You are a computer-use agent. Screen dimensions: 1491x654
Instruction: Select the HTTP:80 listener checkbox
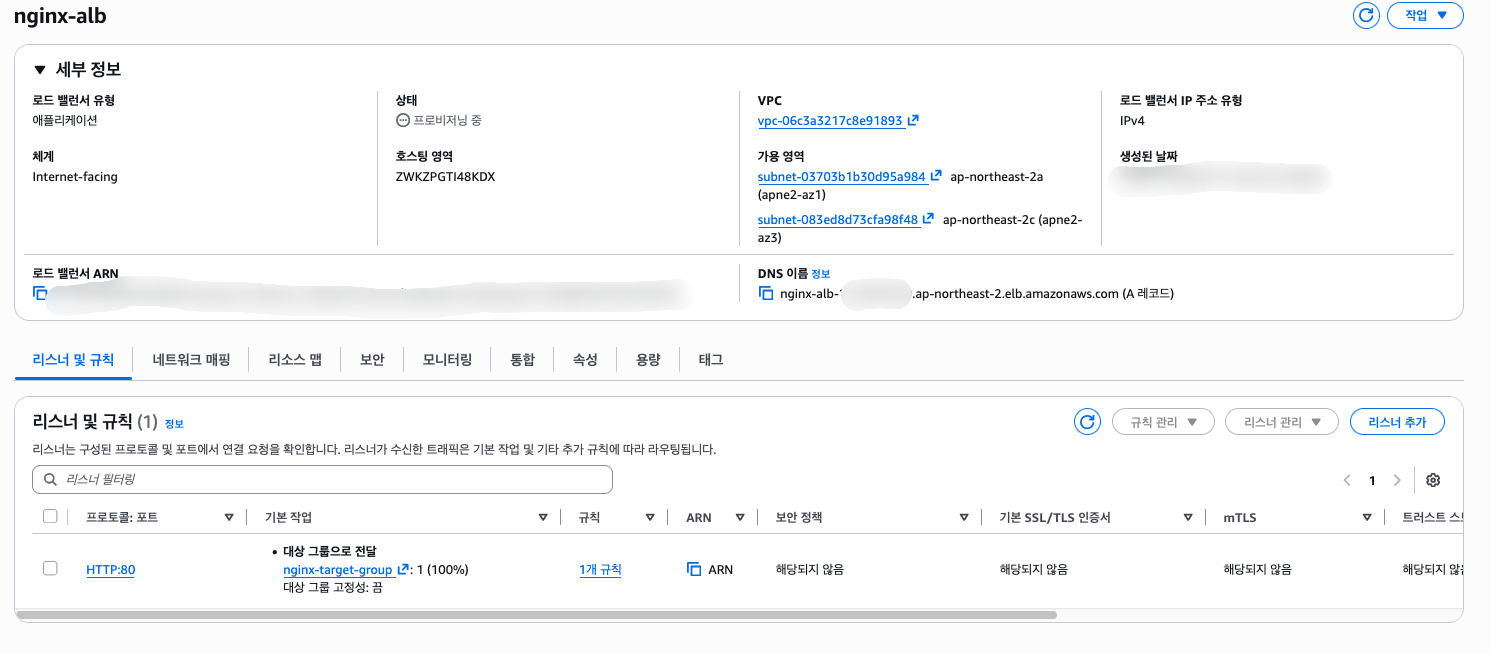point(50,569)
